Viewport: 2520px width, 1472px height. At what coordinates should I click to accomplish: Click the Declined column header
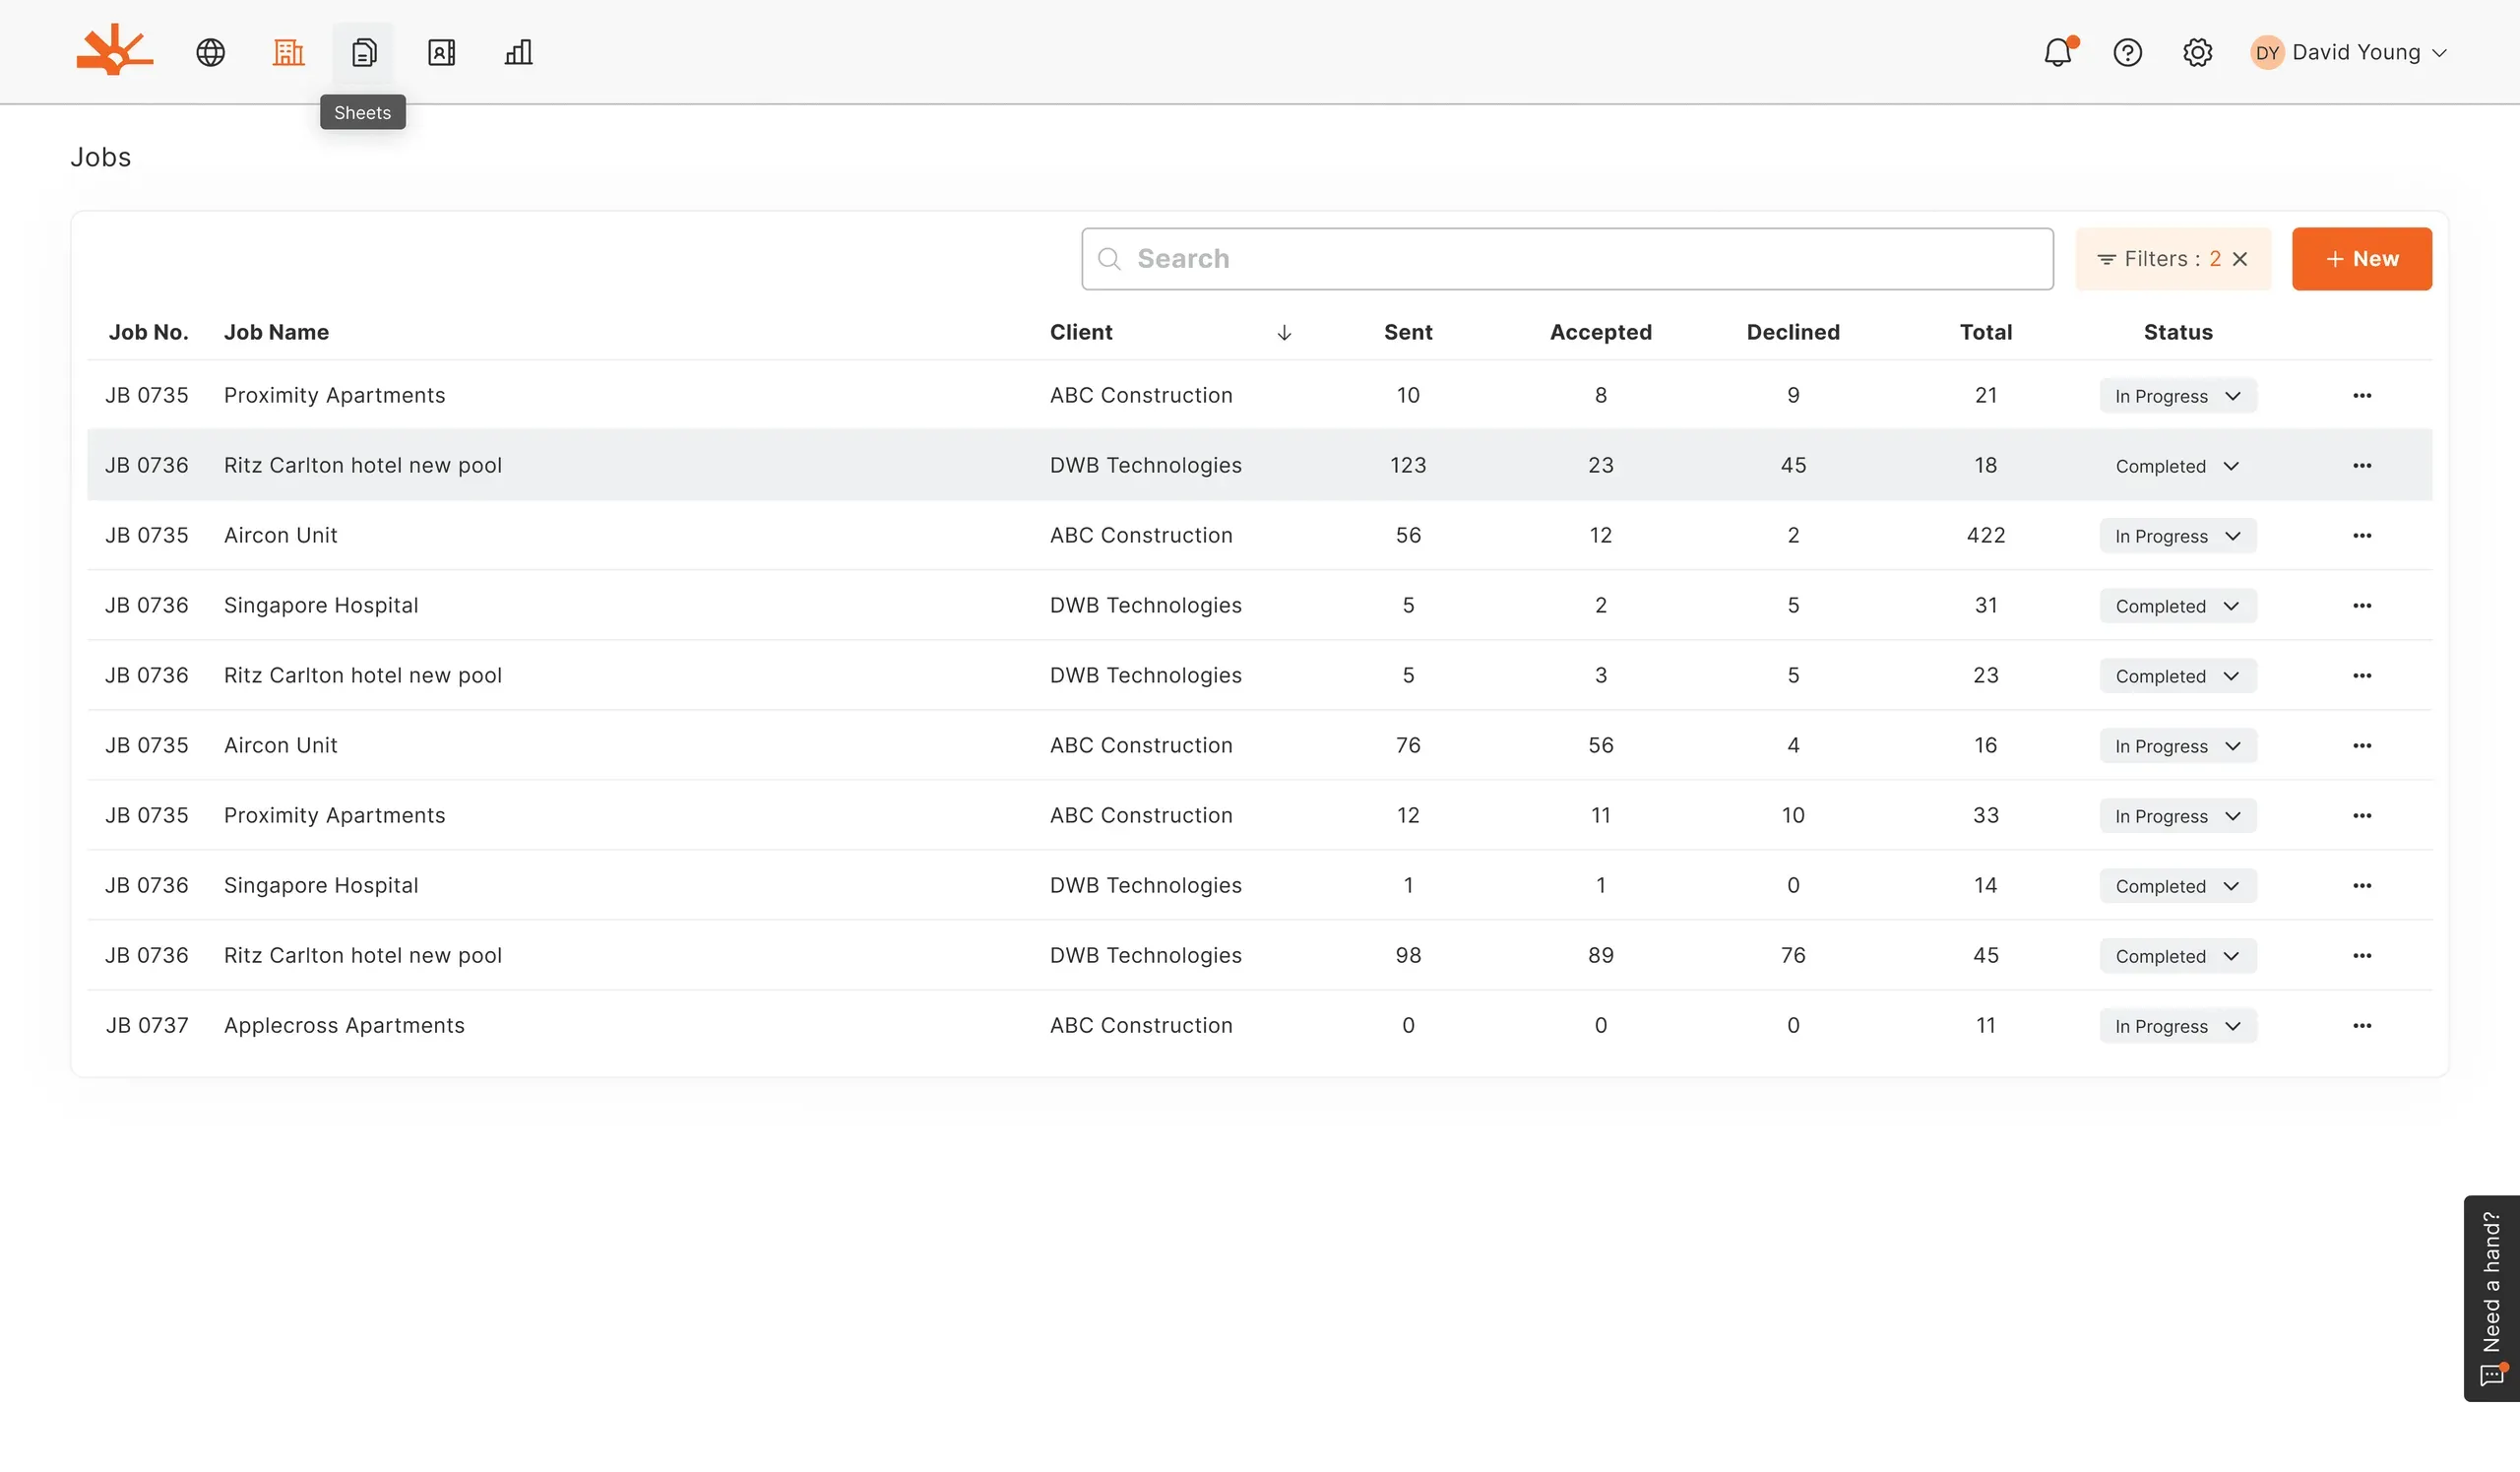tap(1793, 332)
